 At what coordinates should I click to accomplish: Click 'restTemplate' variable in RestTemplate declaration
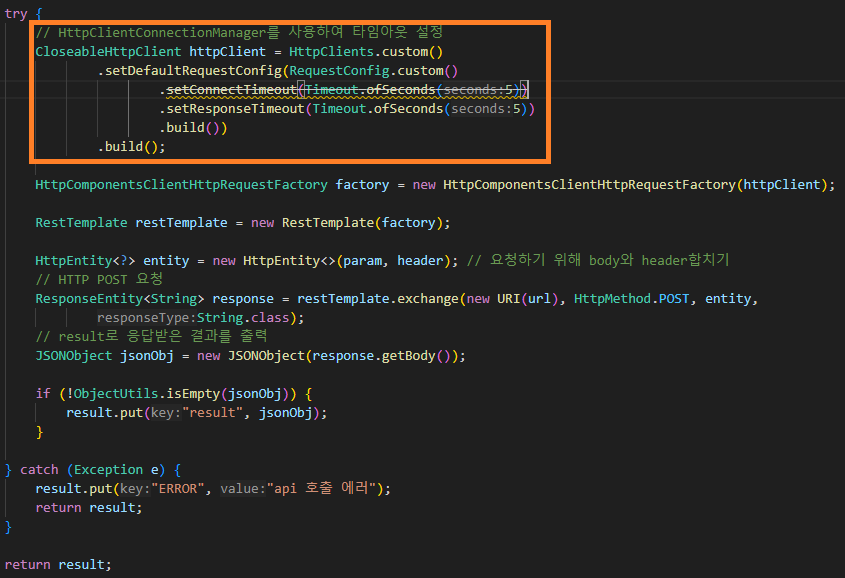click(x=181, y=222)
